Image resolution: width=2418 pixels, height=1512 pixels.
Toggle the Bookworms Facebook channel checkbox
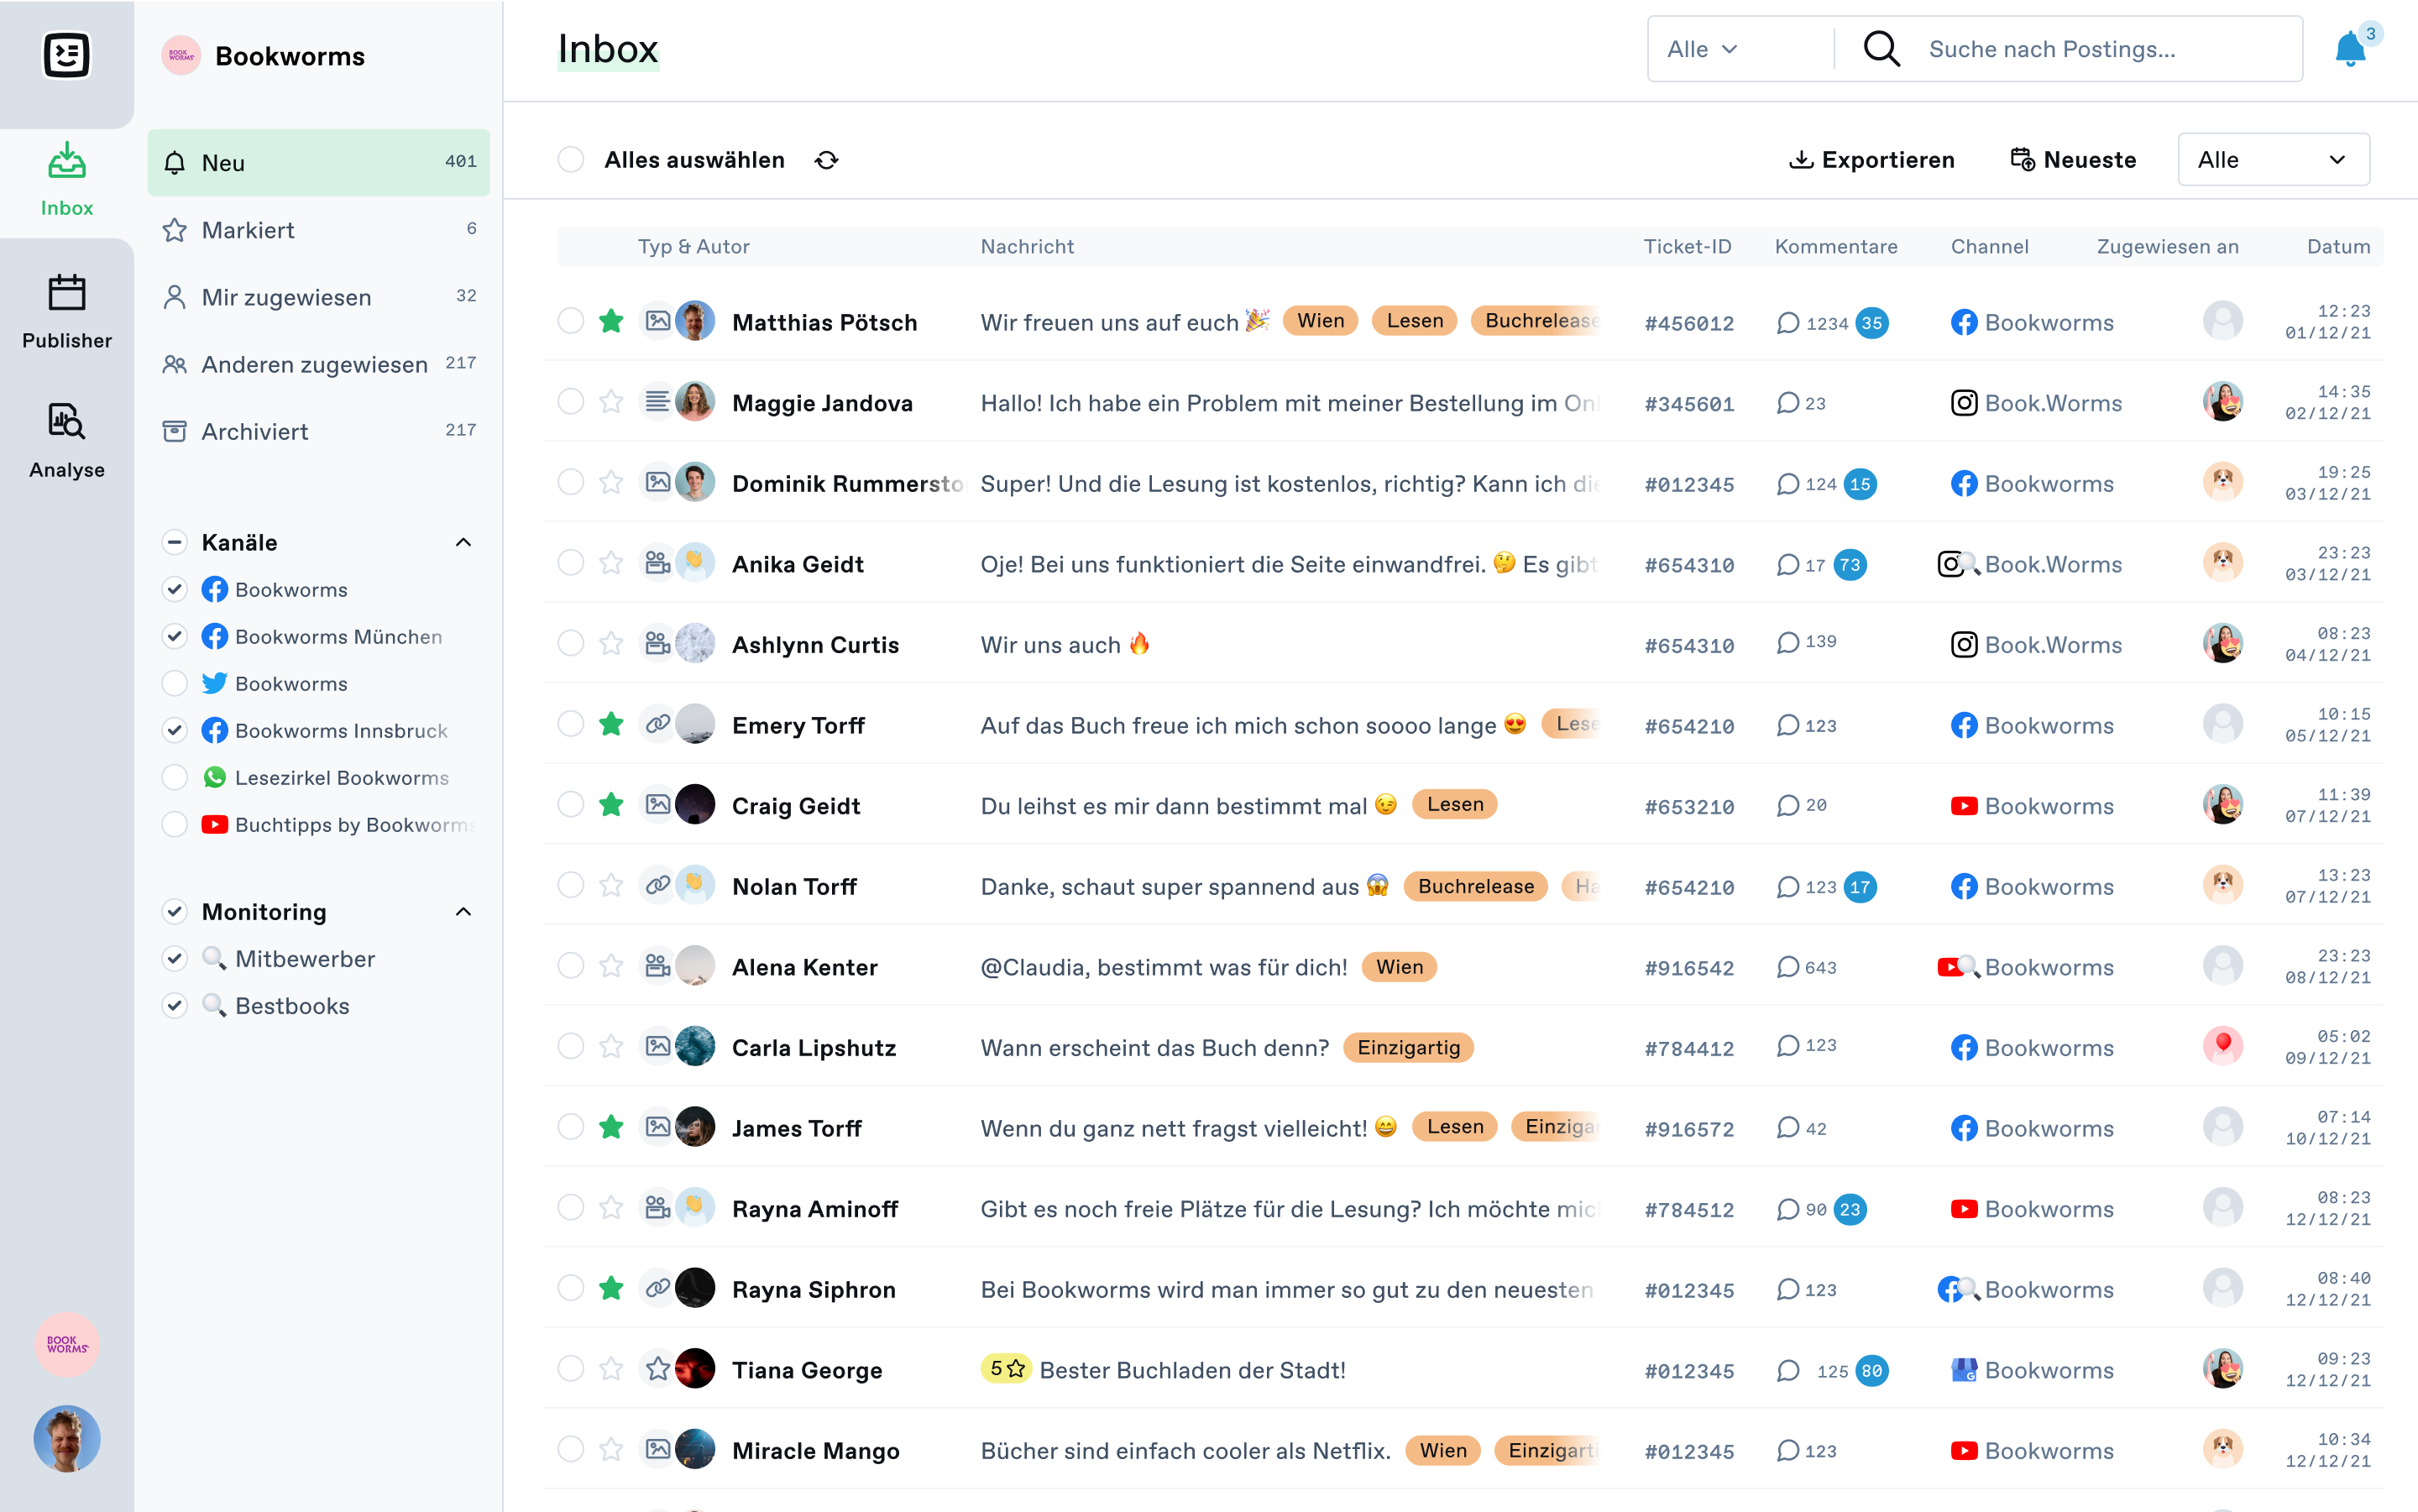coord(174,589)
